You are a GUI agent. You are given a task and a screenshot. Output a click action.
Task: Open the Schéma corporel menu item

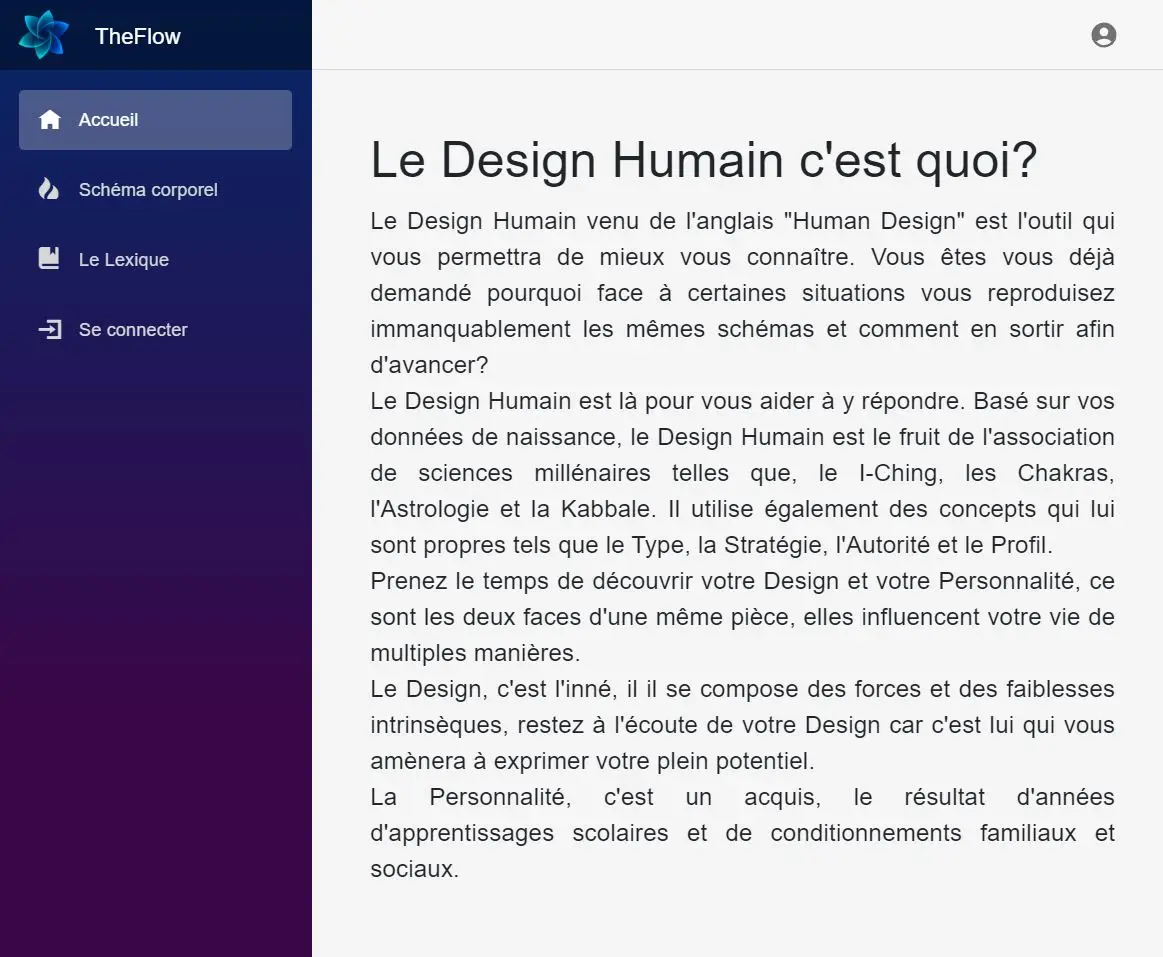[x=148, y=190]
